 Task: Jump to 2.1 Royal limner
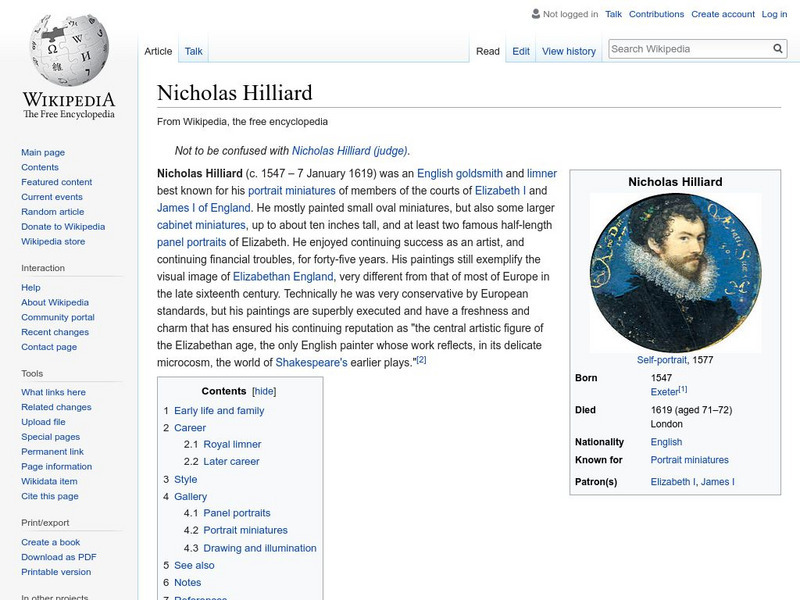click(x=232, y=444)
